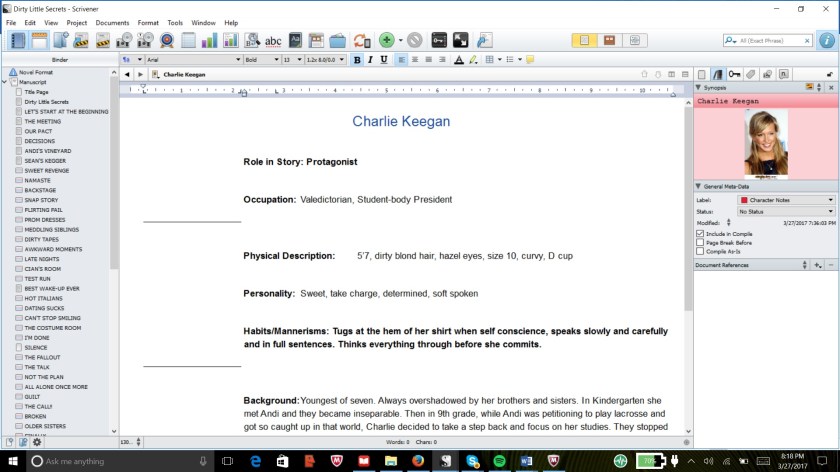This screenshot has width=840, height=472.
Task: Select DIRTY TAPES in the Binder
Action: pyautogui.click(x=41, y=239)
